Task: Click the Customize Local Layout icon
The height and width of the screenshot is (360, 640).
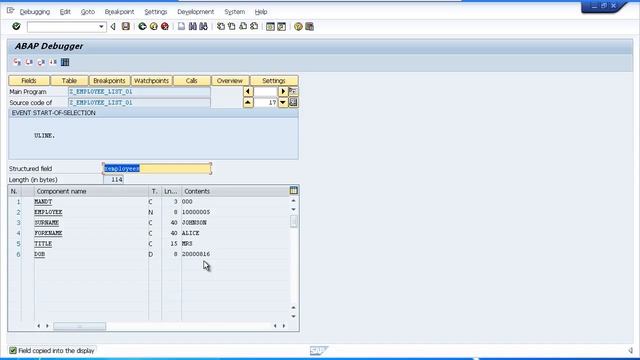Action: pyautogui.click(x=309, y=27)
